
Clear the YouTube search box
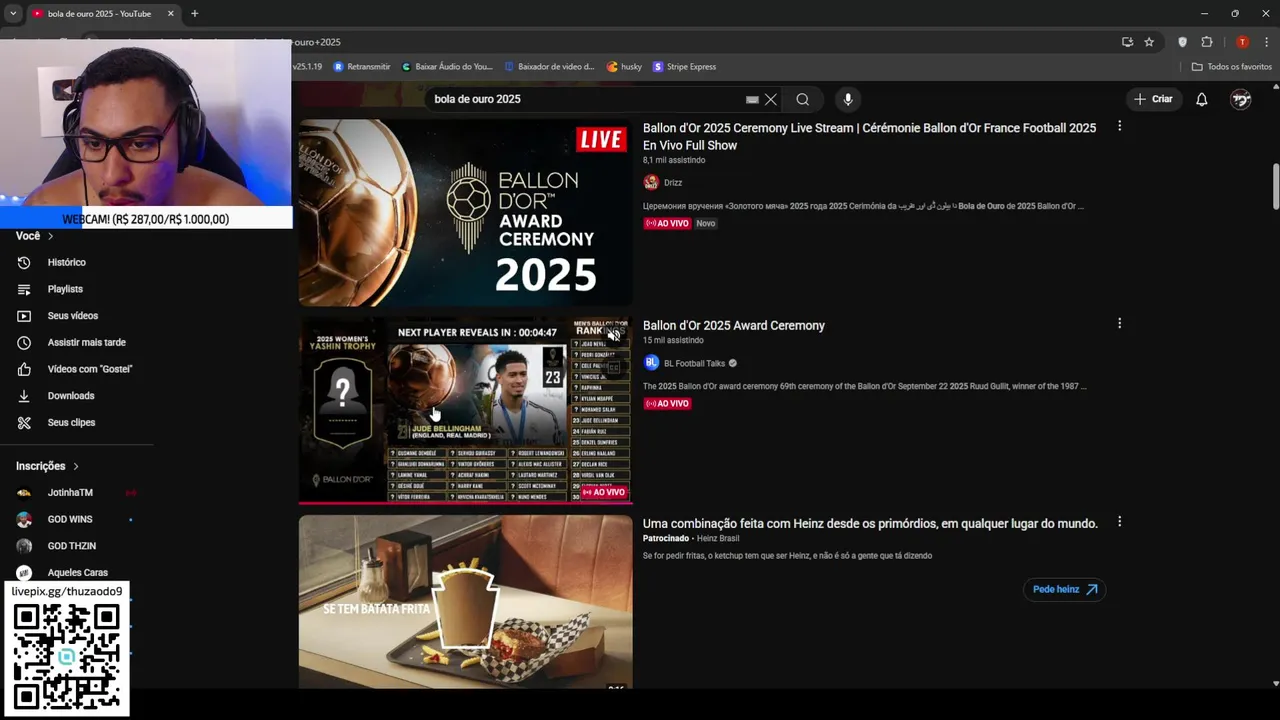(x=771, y=99)
